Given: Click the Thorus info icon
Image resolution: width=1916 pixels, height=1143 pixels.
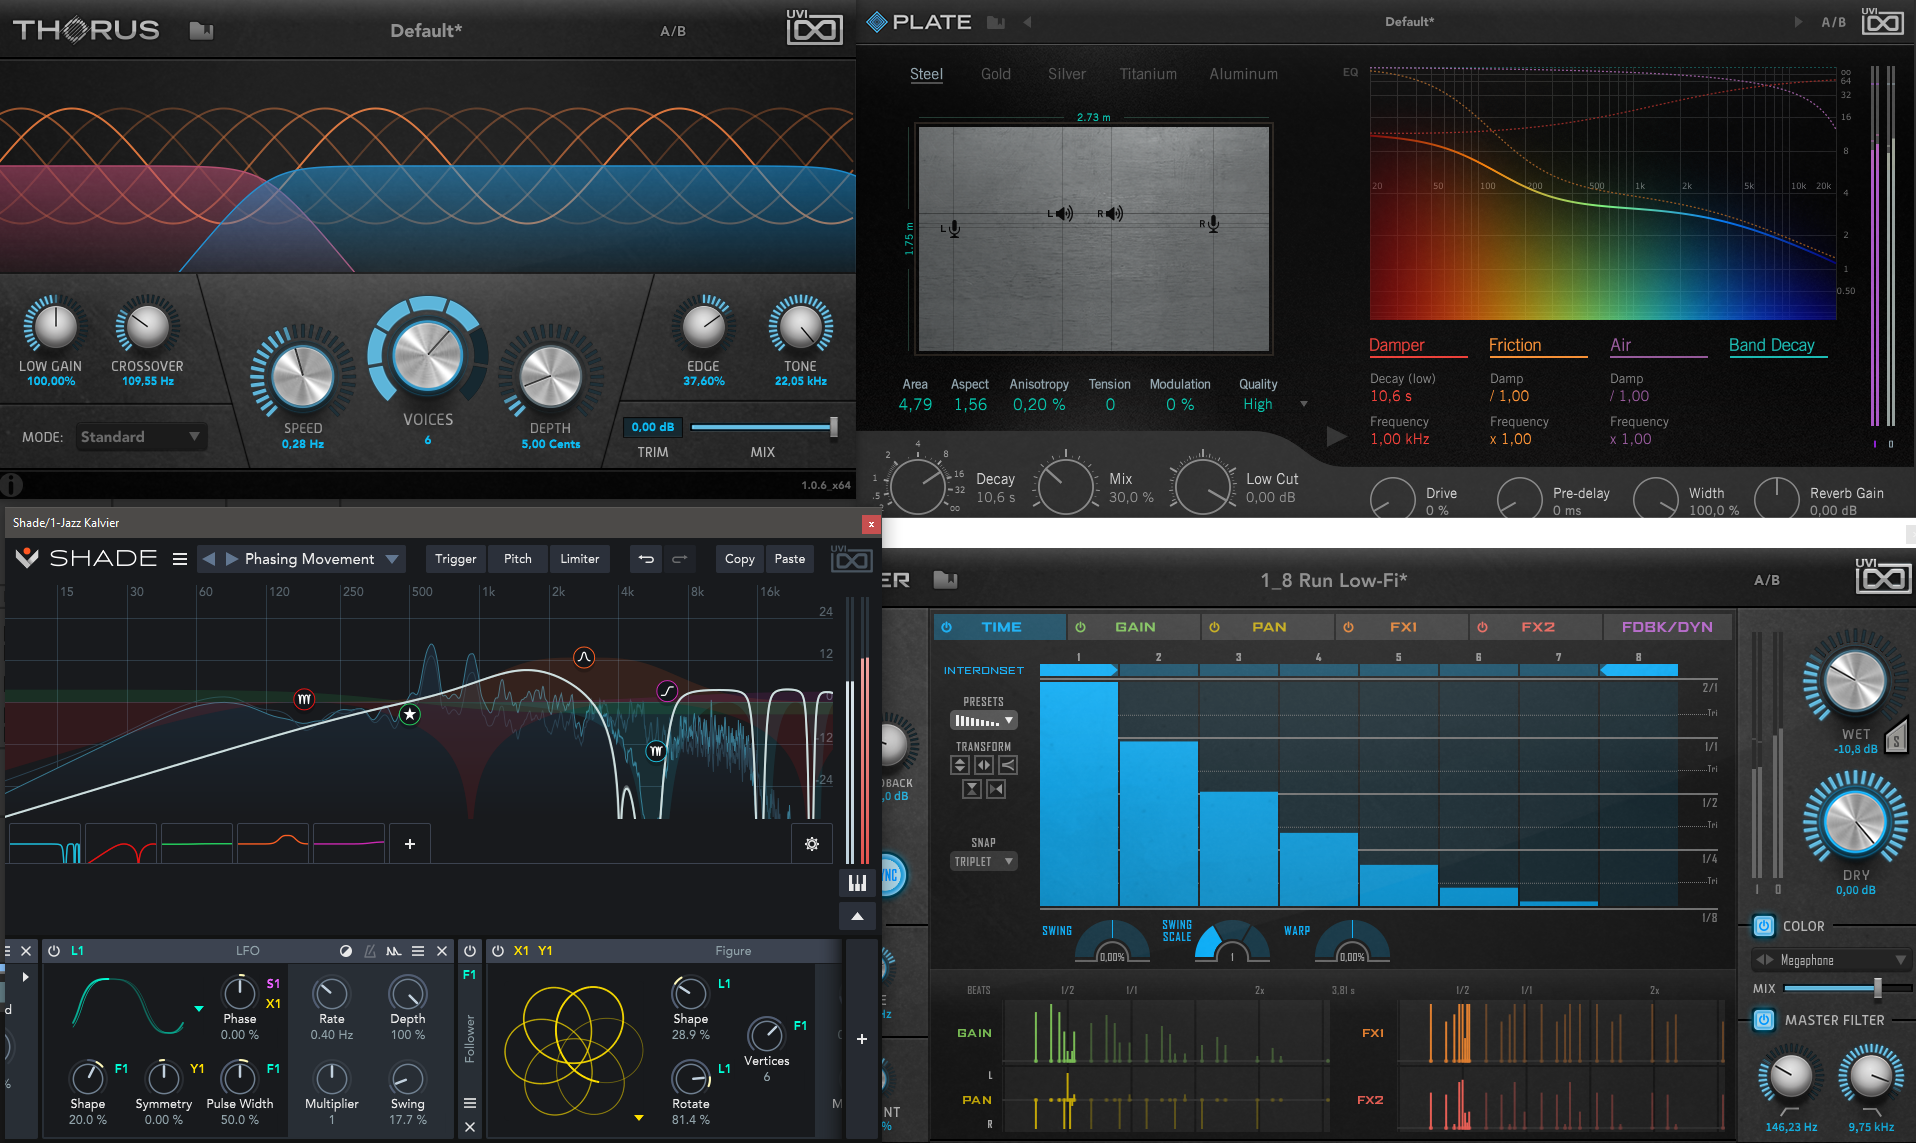Looking at the screenshot, I should 11,485.
